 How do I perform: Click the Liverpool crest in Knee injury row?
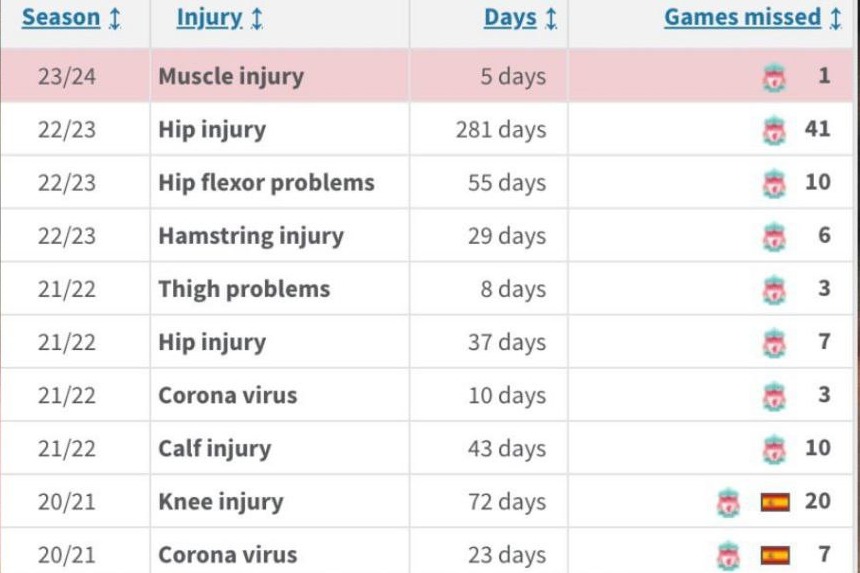click(x=728, y=502)
